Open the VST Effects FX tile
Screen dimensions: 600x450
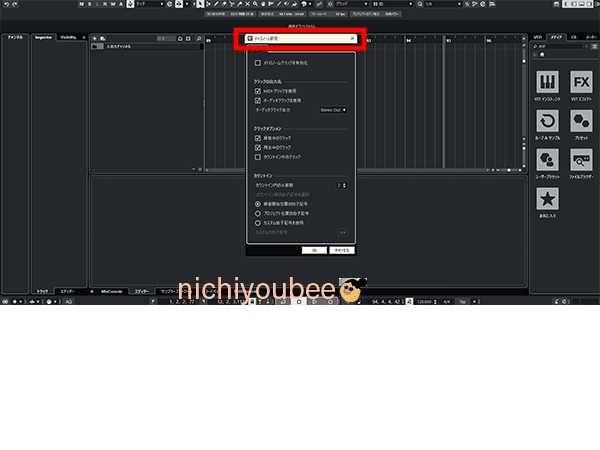(x=580, y=82)
